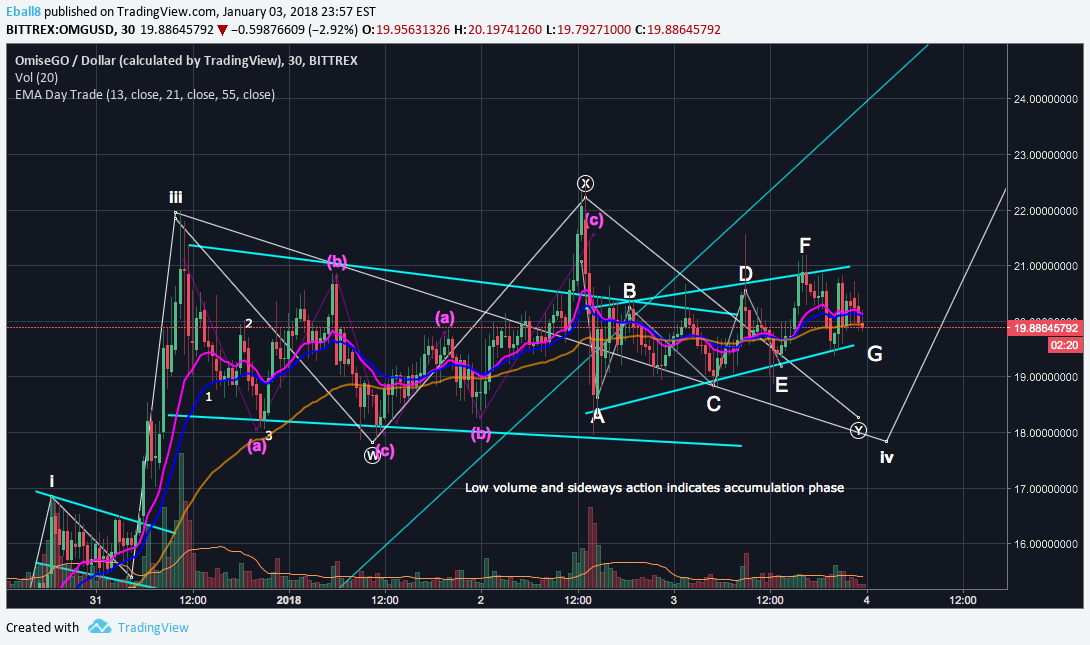Viewport: 1090px width, 645px height.
Task: Click the small white '2' subwave label
Action: click(x=248, y=323)
